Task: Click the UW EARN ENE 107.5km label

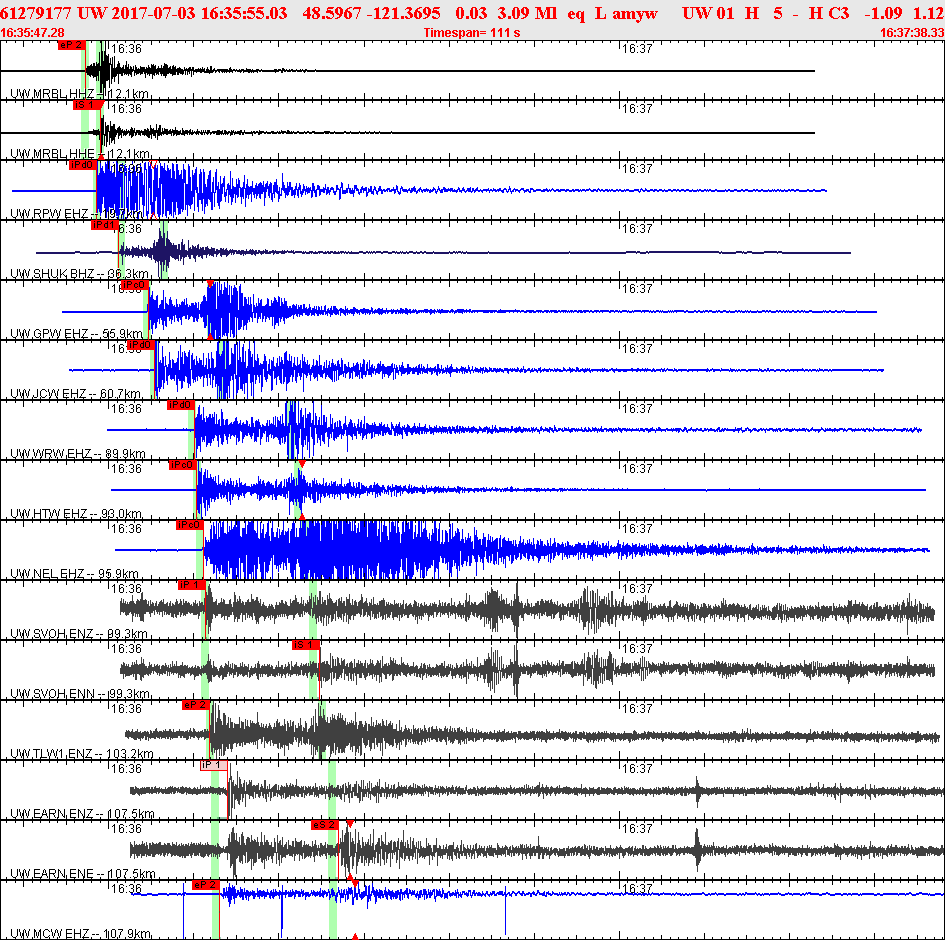Action: point(83,874)
